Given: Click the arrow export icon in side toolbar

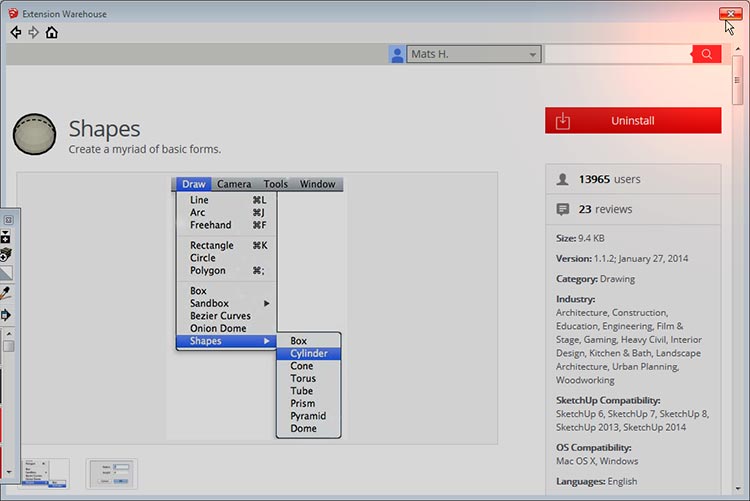Looking at the screenshot, I should click(6, 315).
